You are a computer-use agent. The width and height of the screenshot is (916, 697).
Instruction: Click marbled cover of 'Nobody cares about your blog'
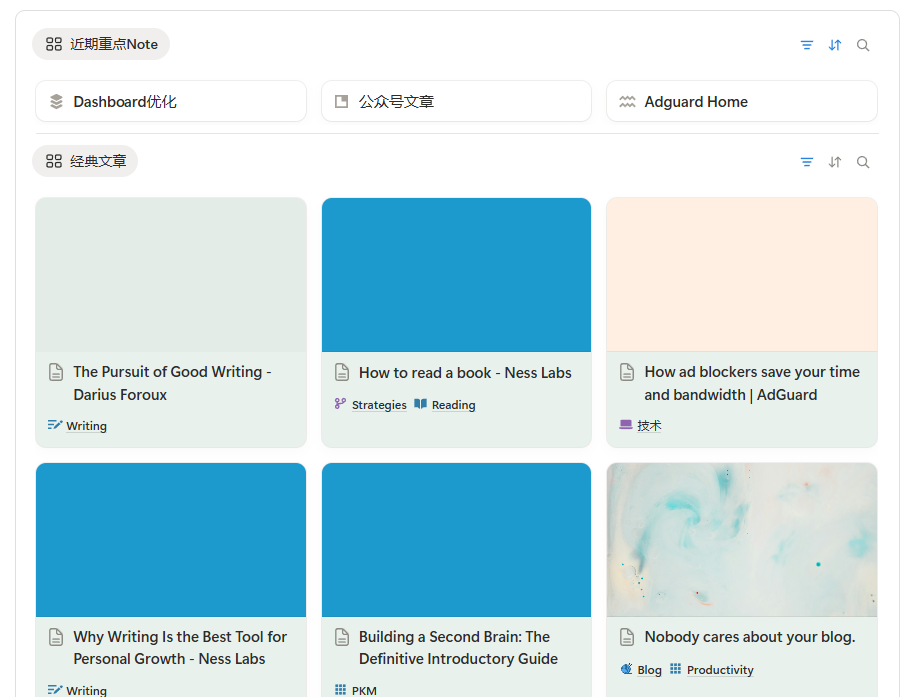coord(741,540)
